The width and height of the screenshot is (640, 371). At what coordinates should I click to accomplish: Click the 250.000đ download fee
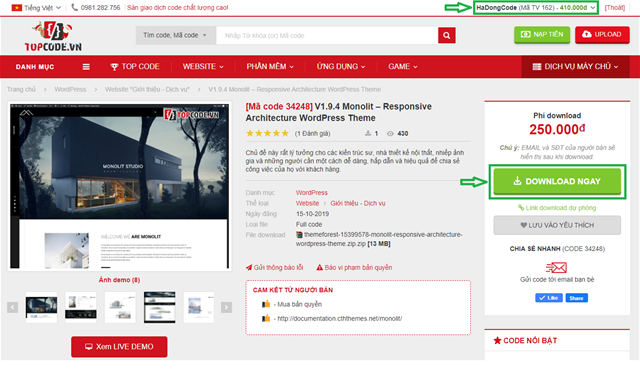point(557,129)
